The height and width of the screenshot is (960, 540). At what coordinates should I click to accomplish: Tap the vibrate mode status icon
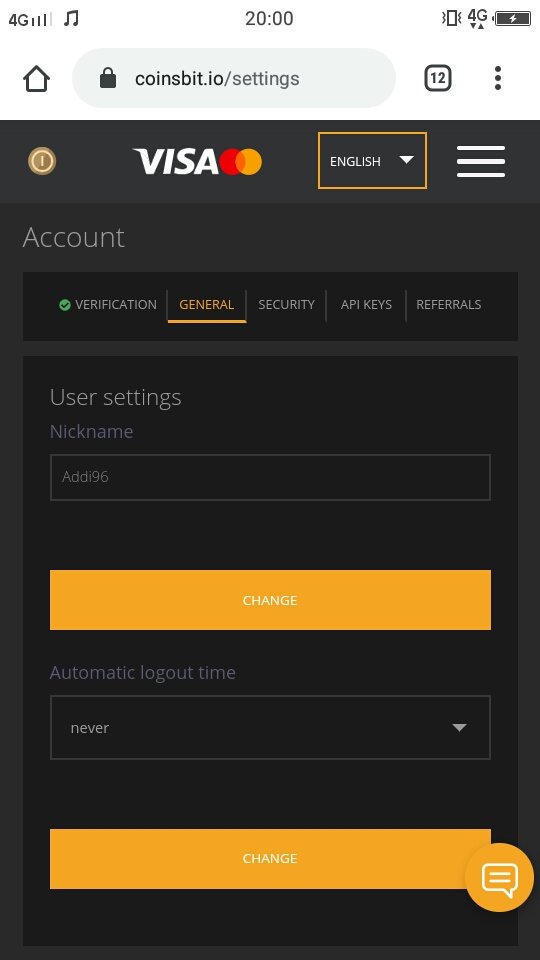click(x=451, y=18)
